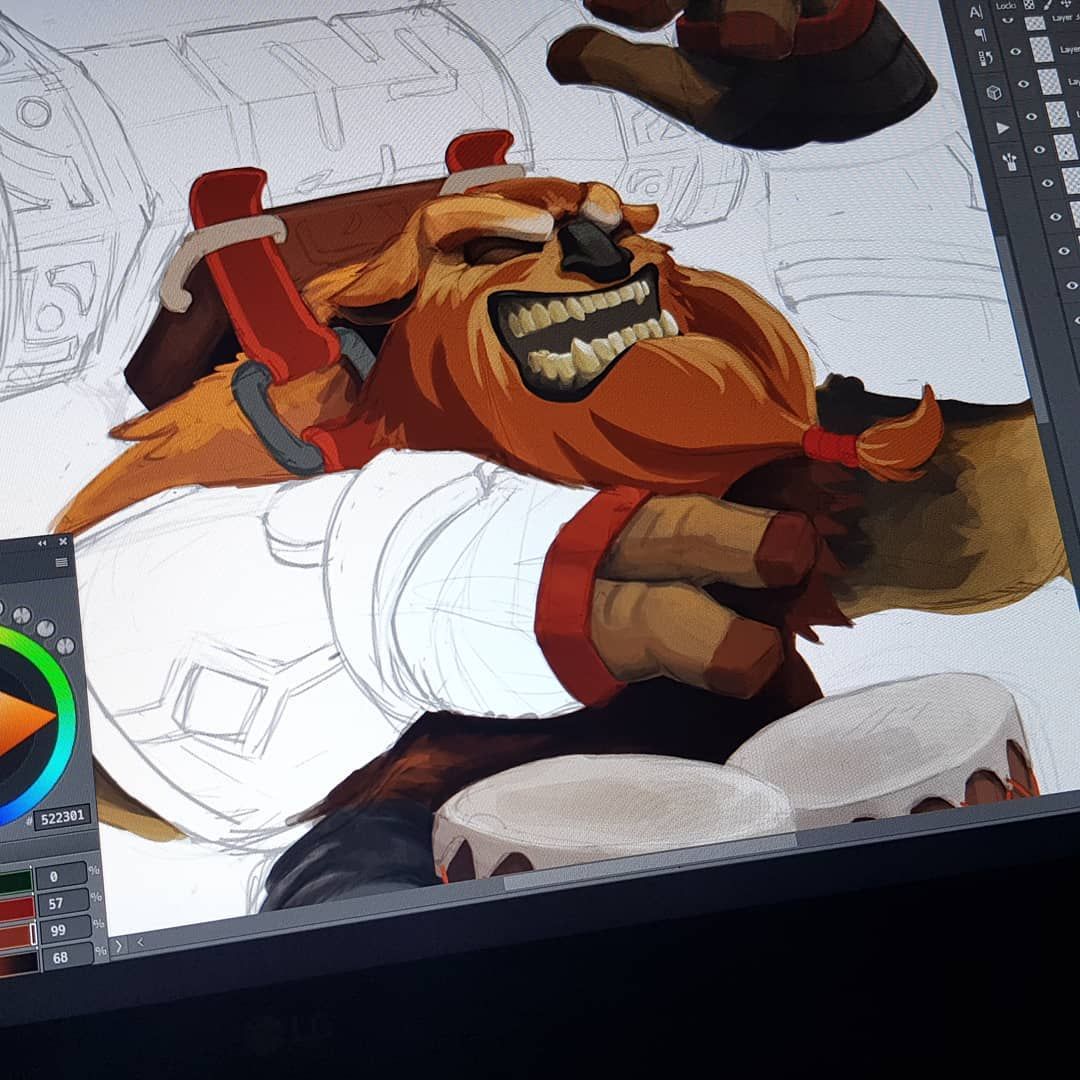This screenshot has width=1080, height=1080.
Task: Click the lock transparent pixels checkerboard icon
Action: click(1028, 5)
